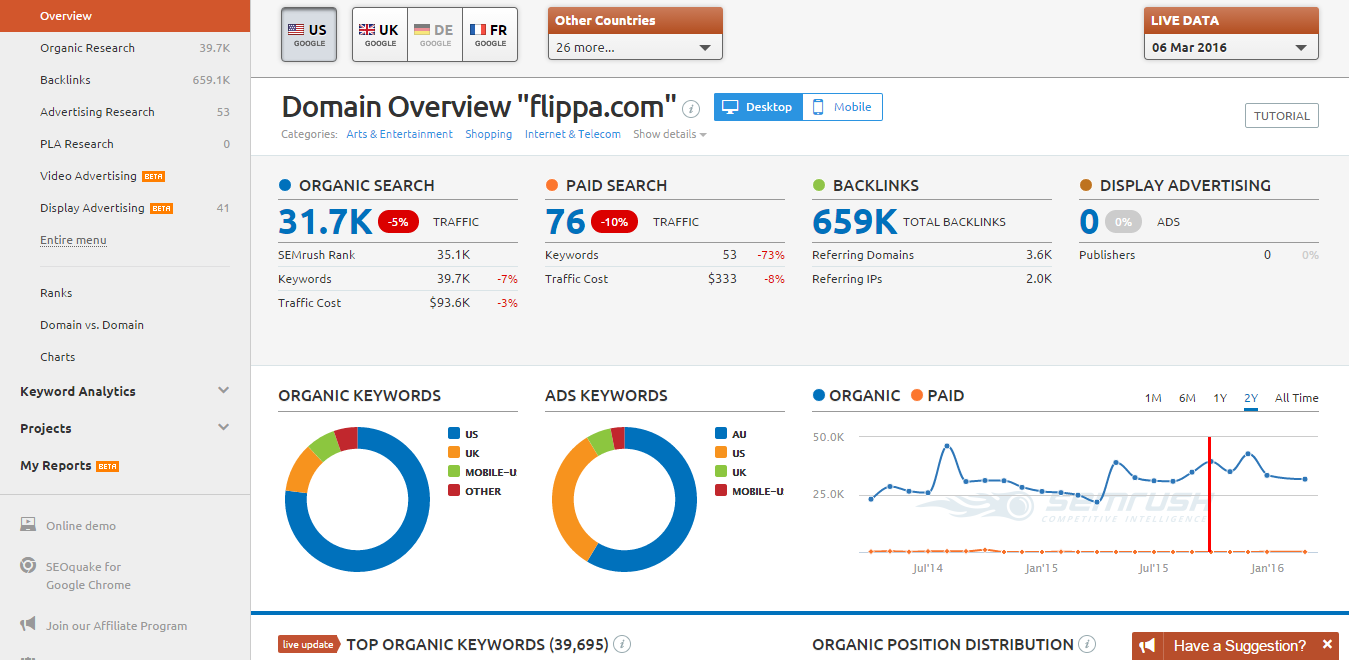Switch to Mobile view
1349x660 pixels.
(842, 107)
